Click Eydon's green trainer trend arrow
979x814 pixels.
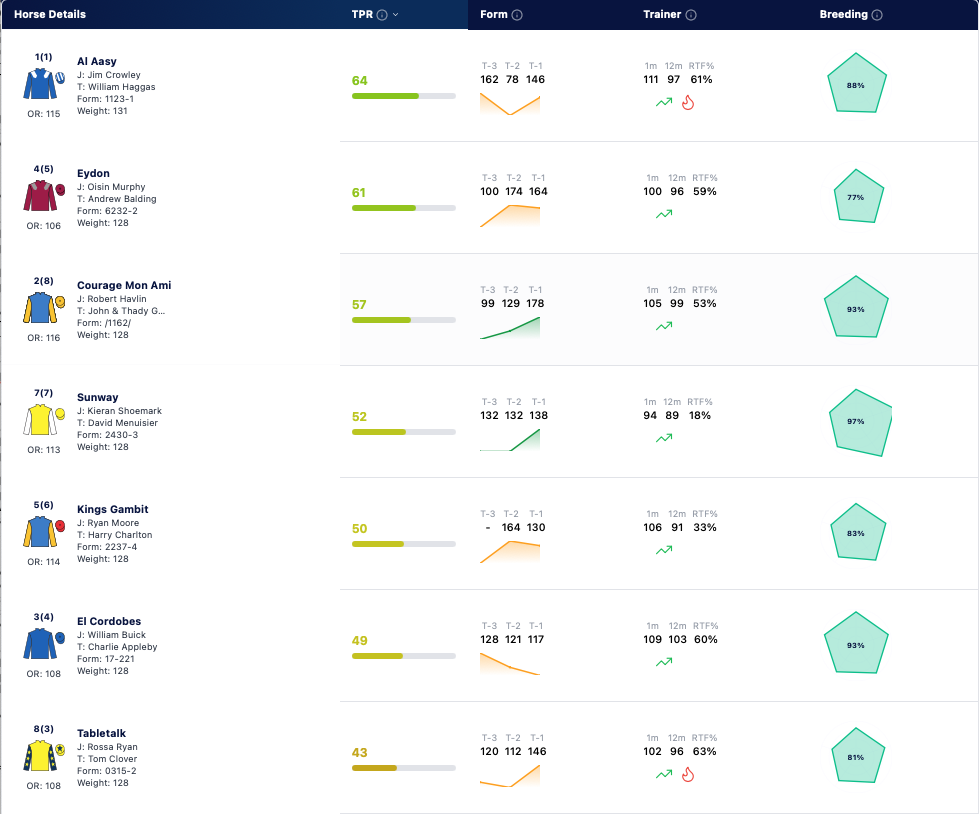pyautogui.click(x=664, y=214)
